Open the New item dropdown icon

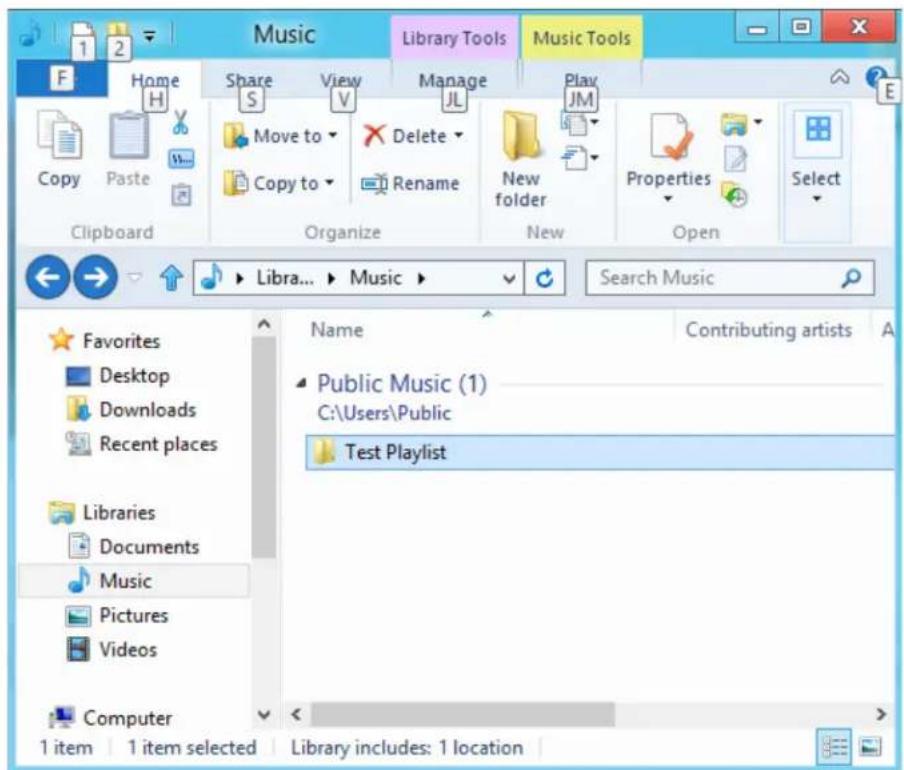coord(579,123)
